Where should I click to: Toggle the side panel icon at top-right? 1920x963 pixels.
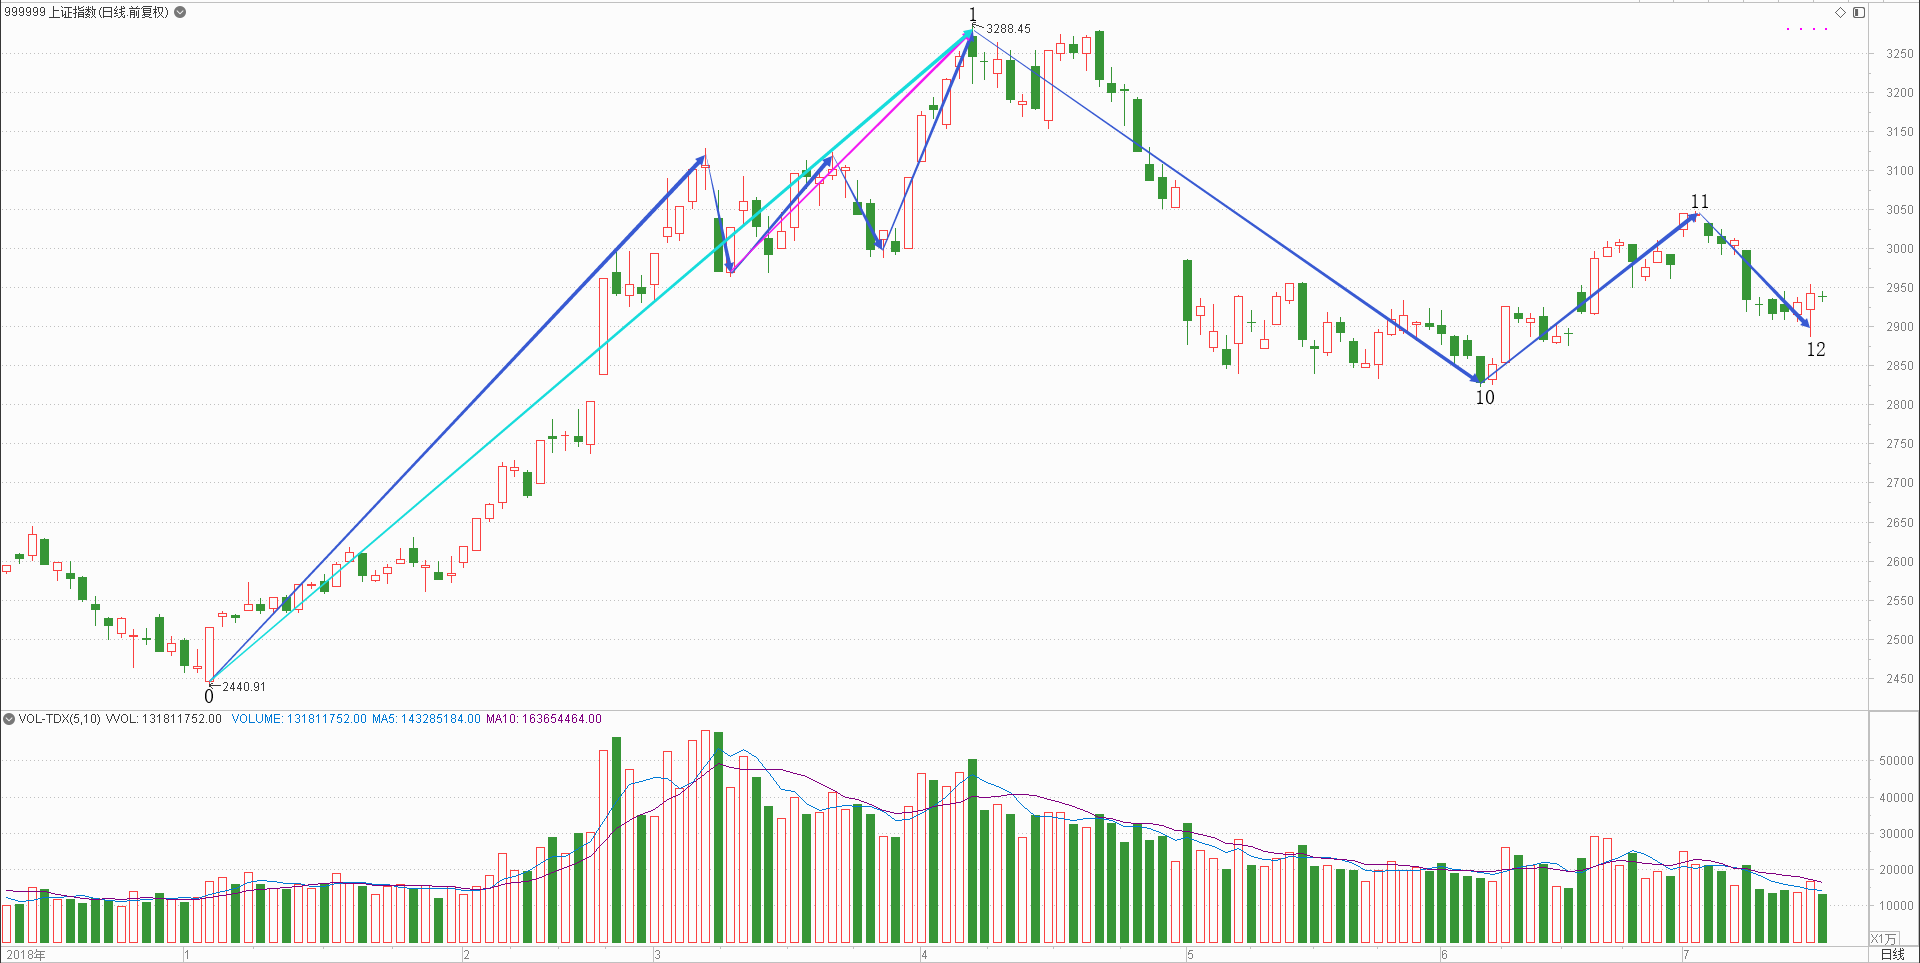pos(1858,12)
